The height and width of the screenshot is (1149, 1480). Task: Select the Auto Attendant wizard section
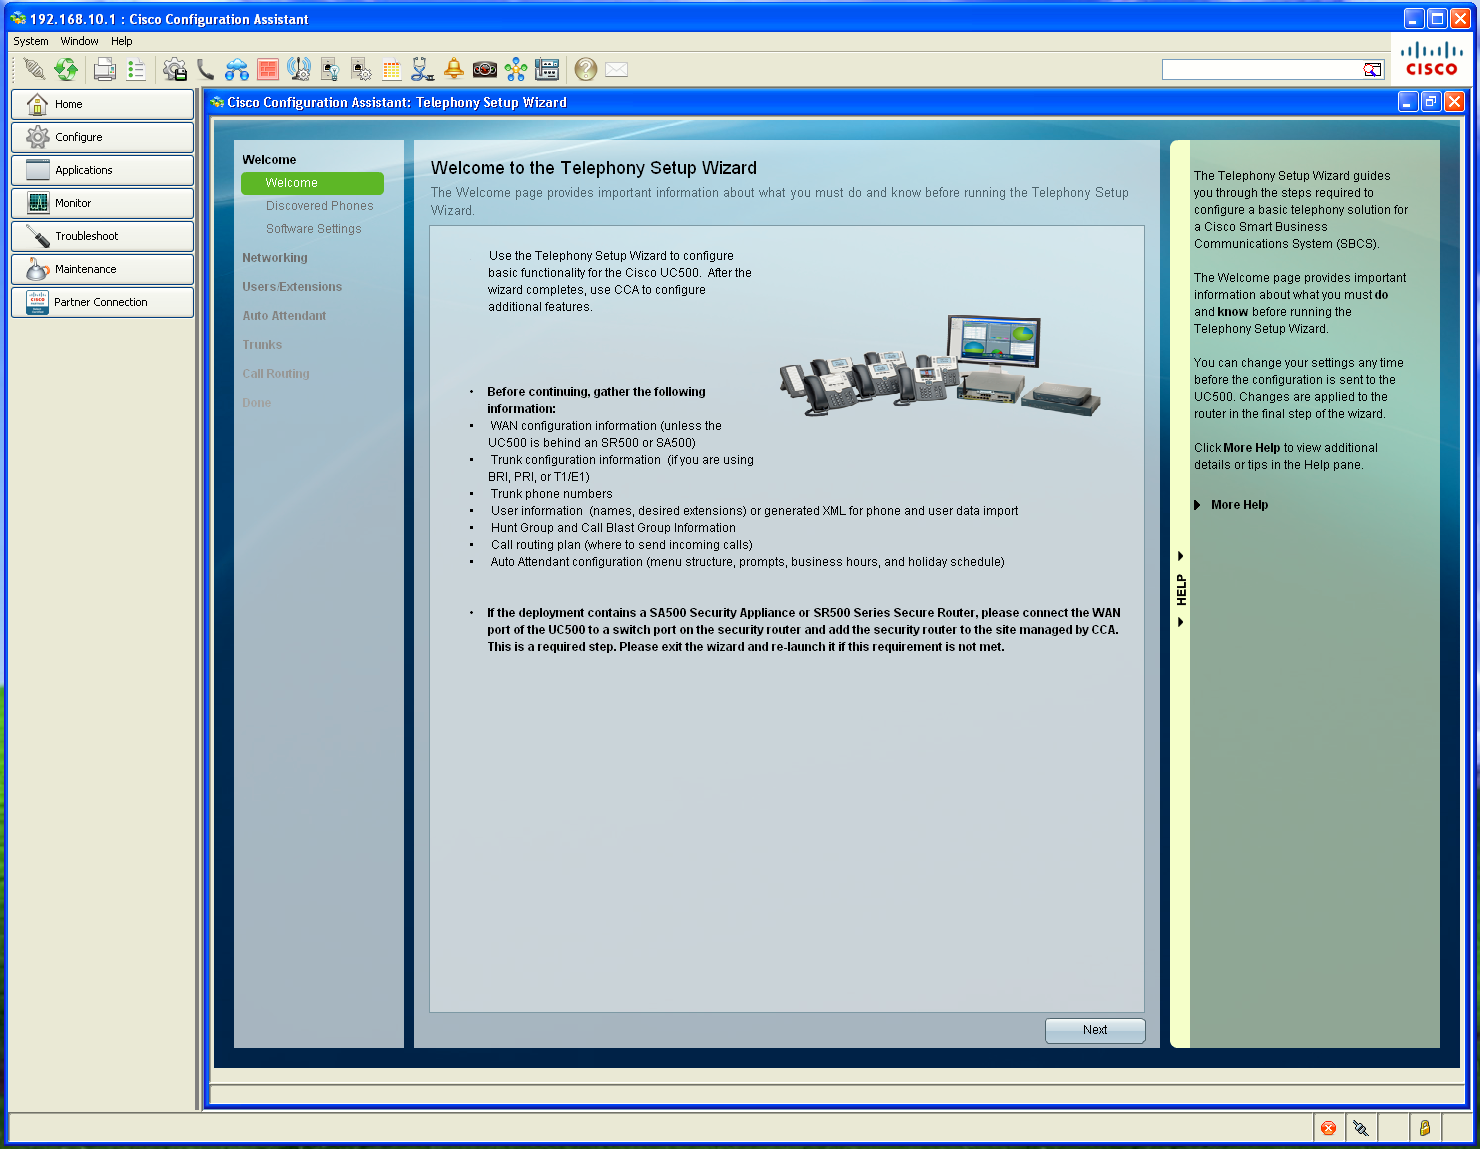click(x=284, y=316)
